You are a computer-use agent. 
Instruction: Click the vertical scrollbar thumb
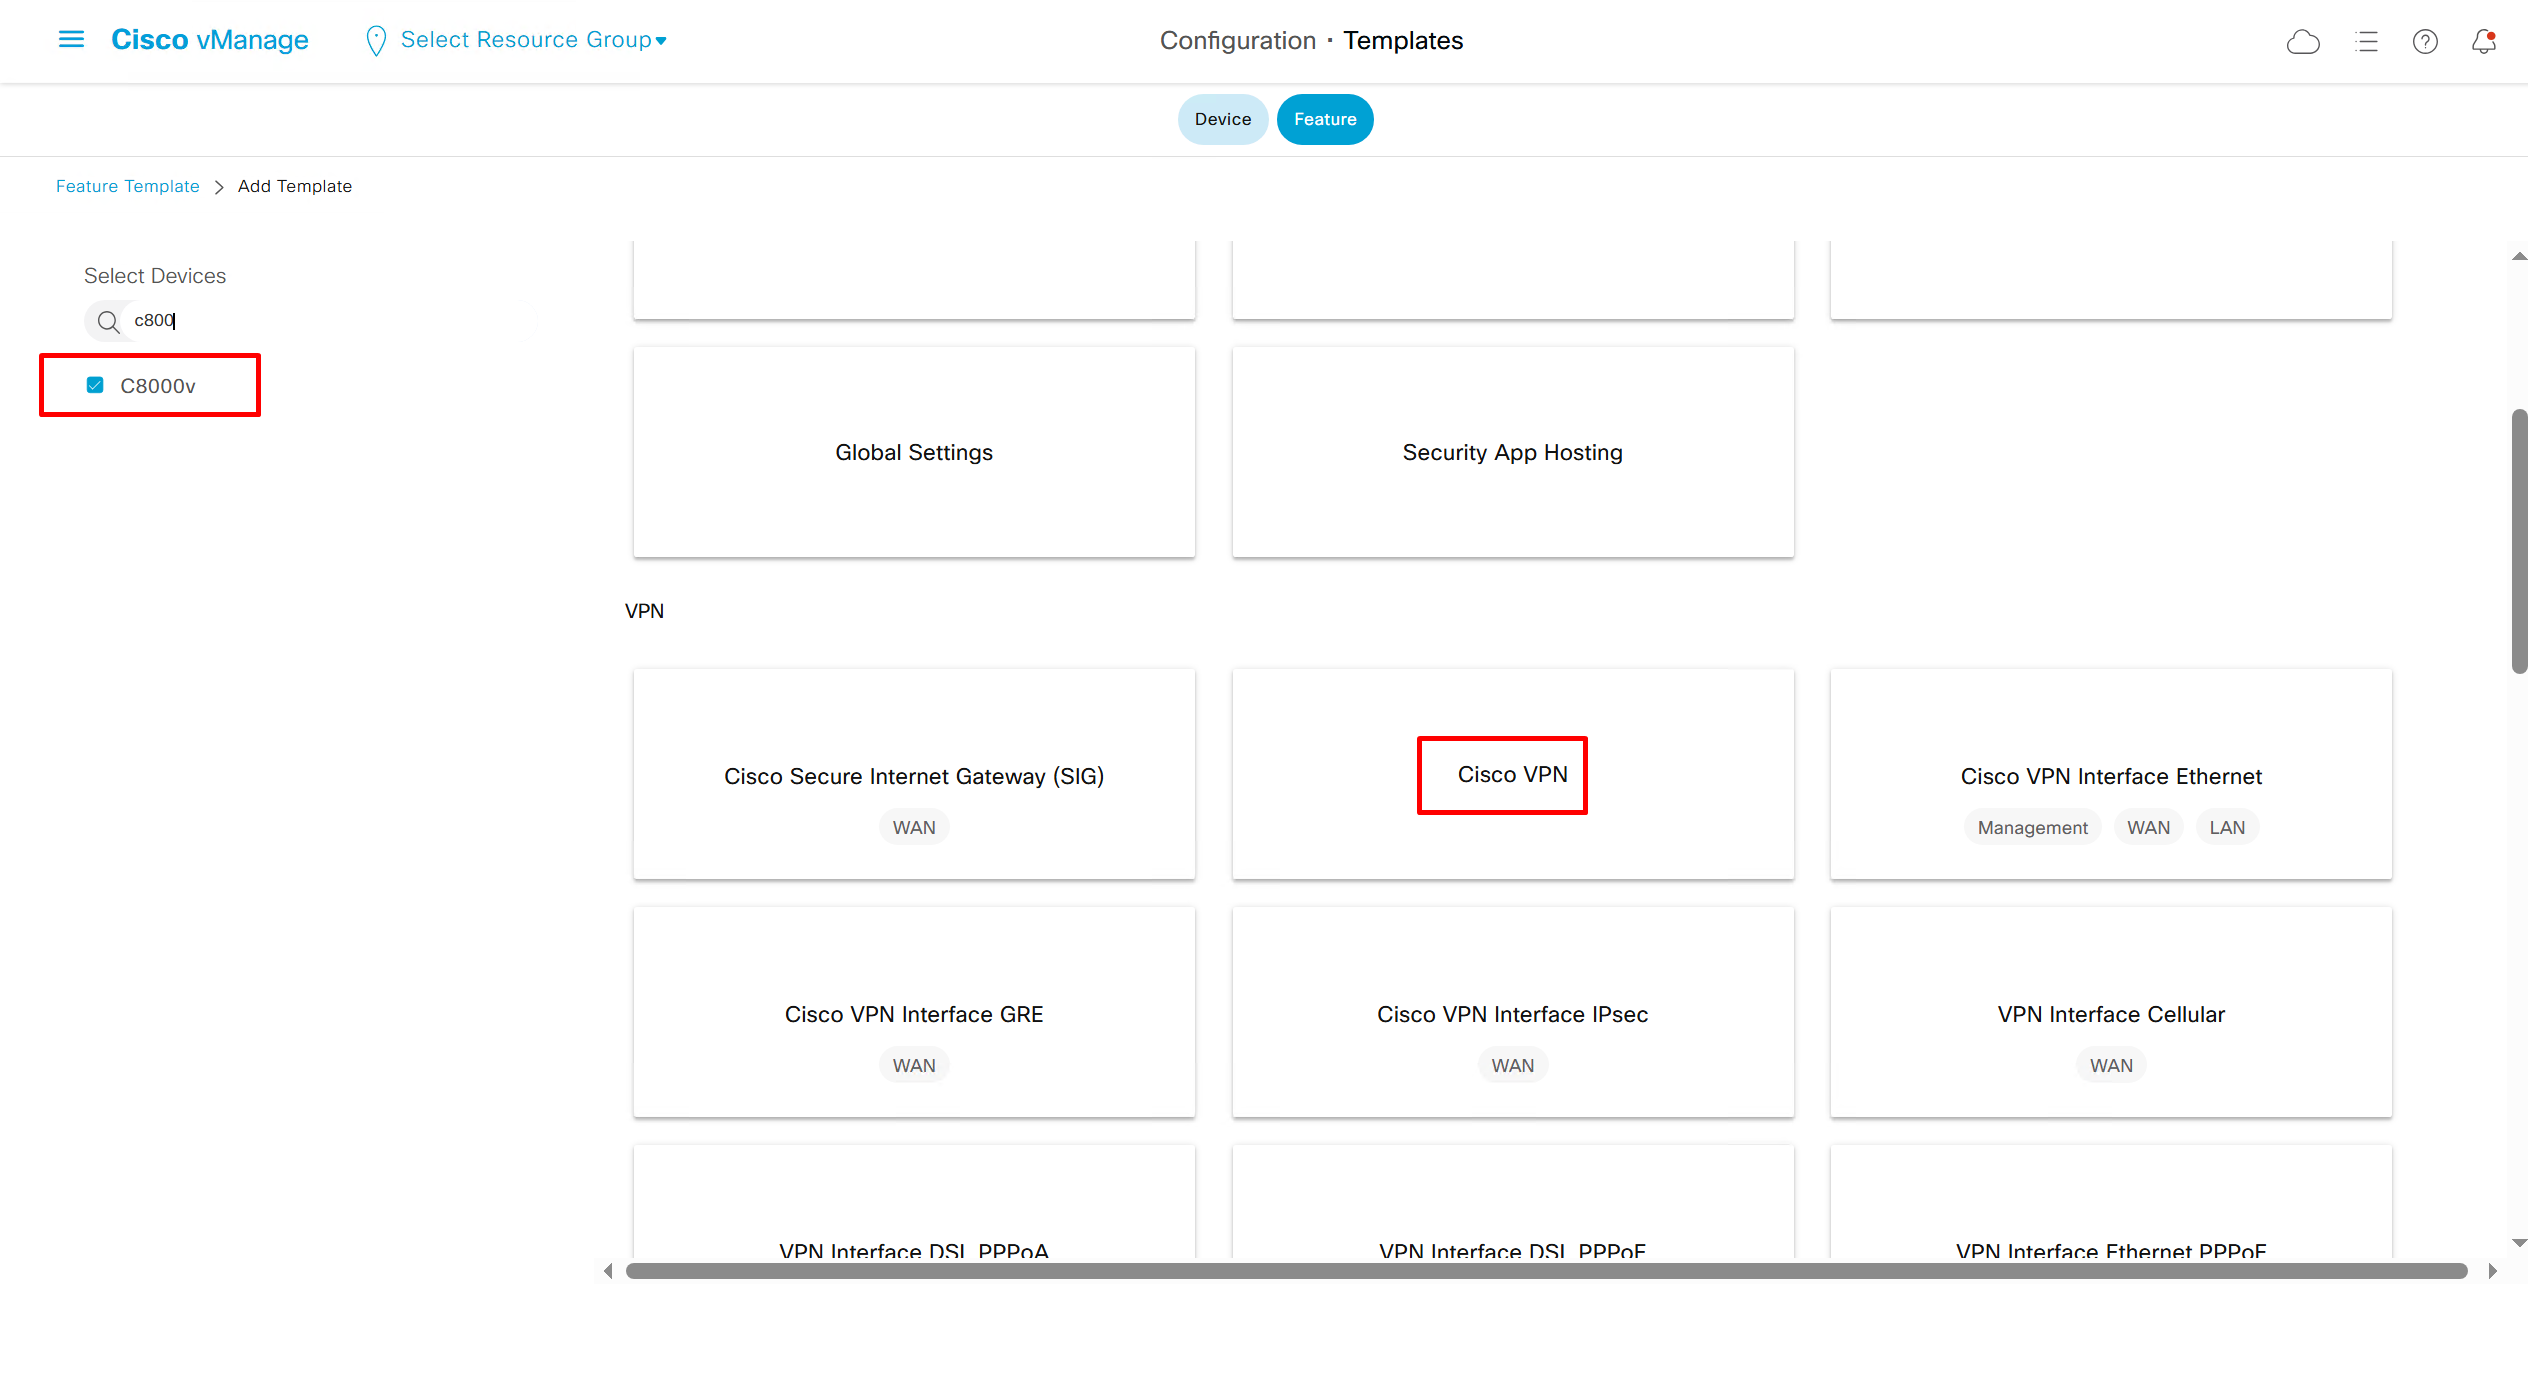2519,540
